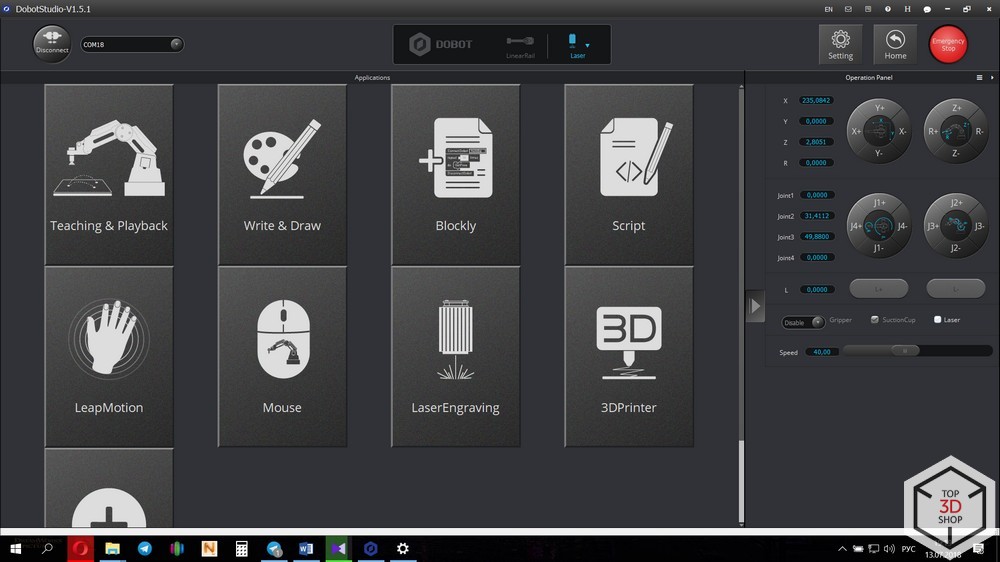Jog joint J4+
The height and width of the screenshot is (562, 1000).
856,226
